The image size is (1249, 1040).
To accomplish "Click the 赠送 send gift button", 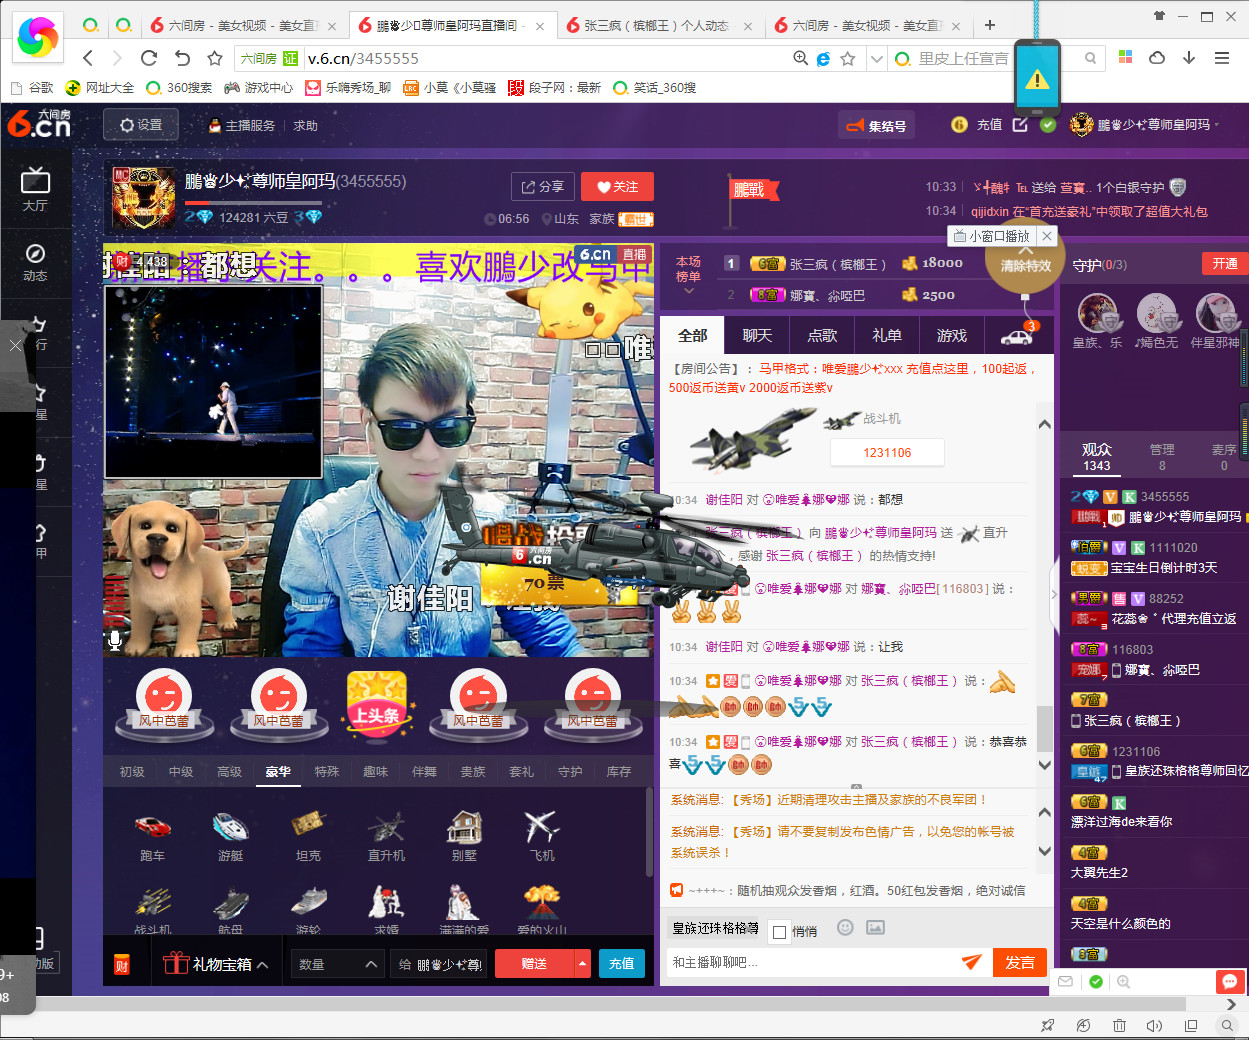I will tap(535, 964).
